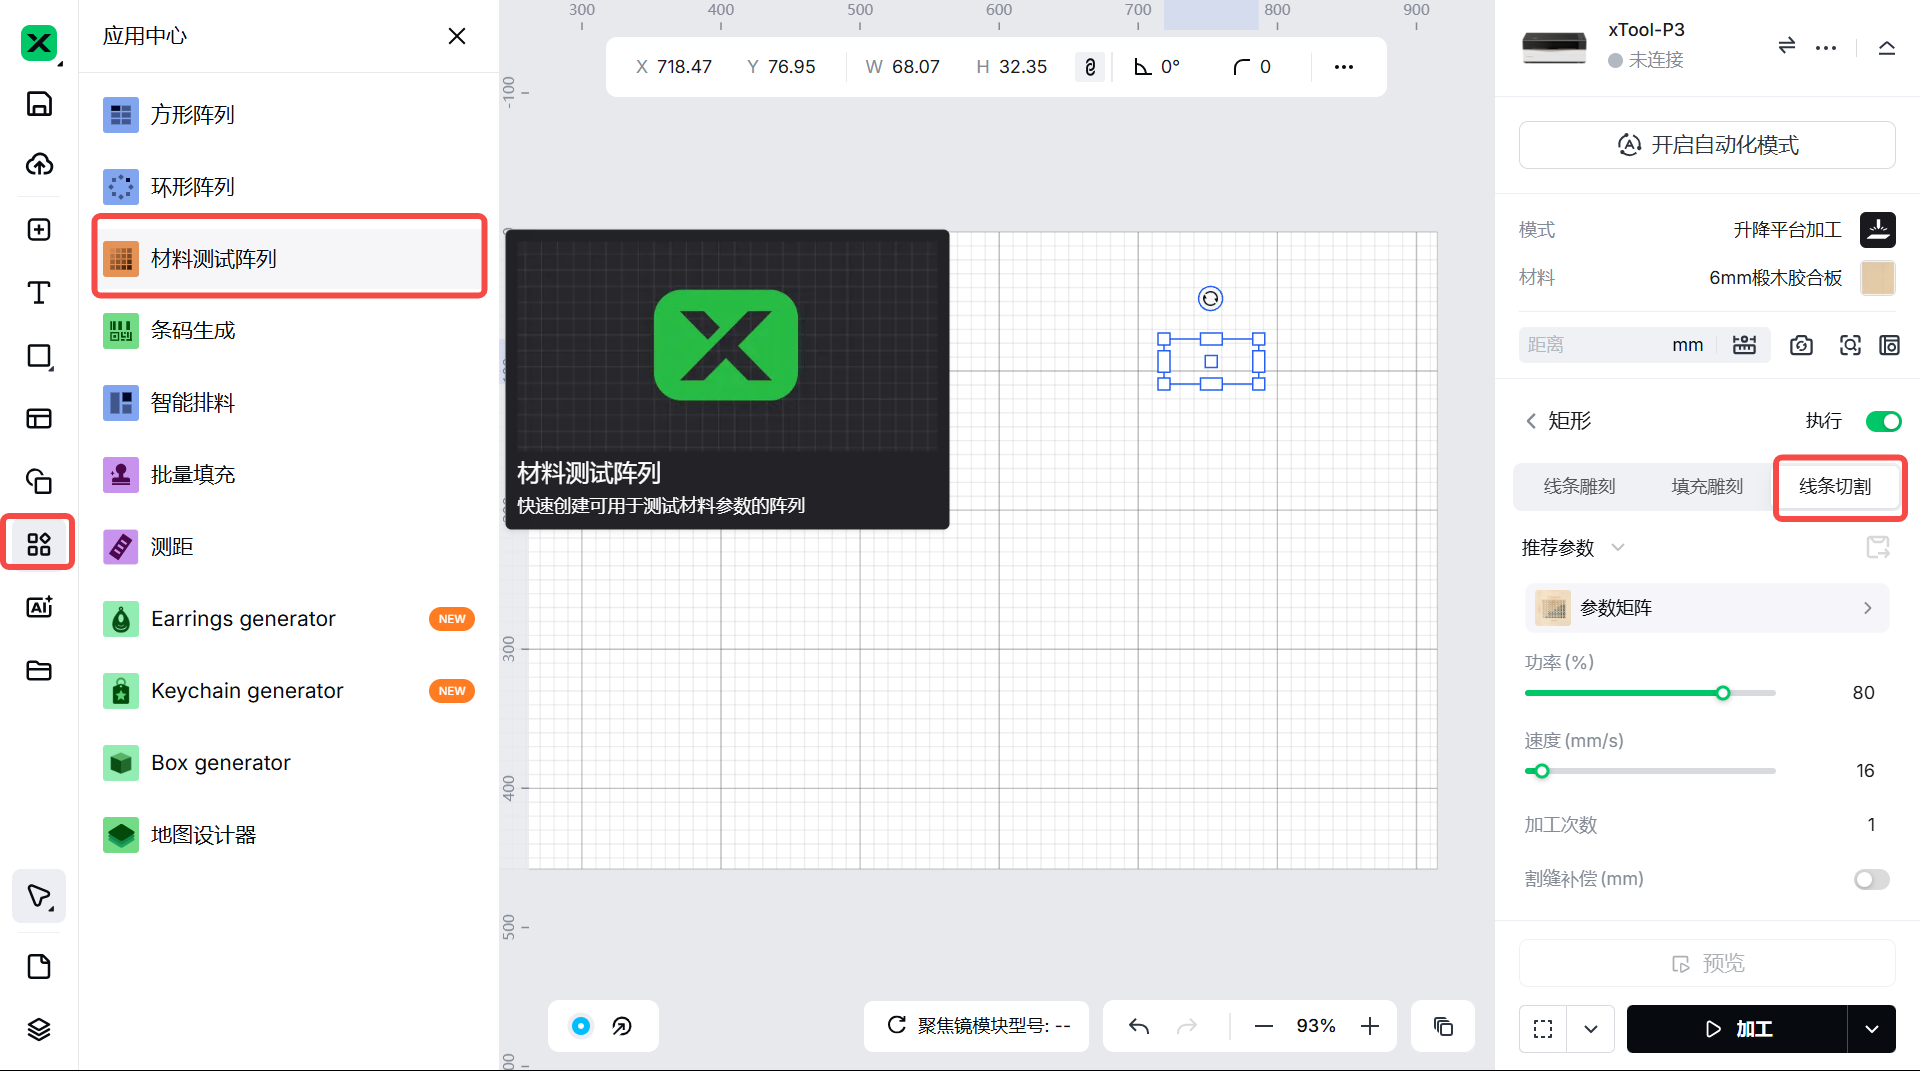Toggle the 执行 switch off
Image resolution: width=1920 pixels, height=1071 pixels.
click(x=1883, y=421)
